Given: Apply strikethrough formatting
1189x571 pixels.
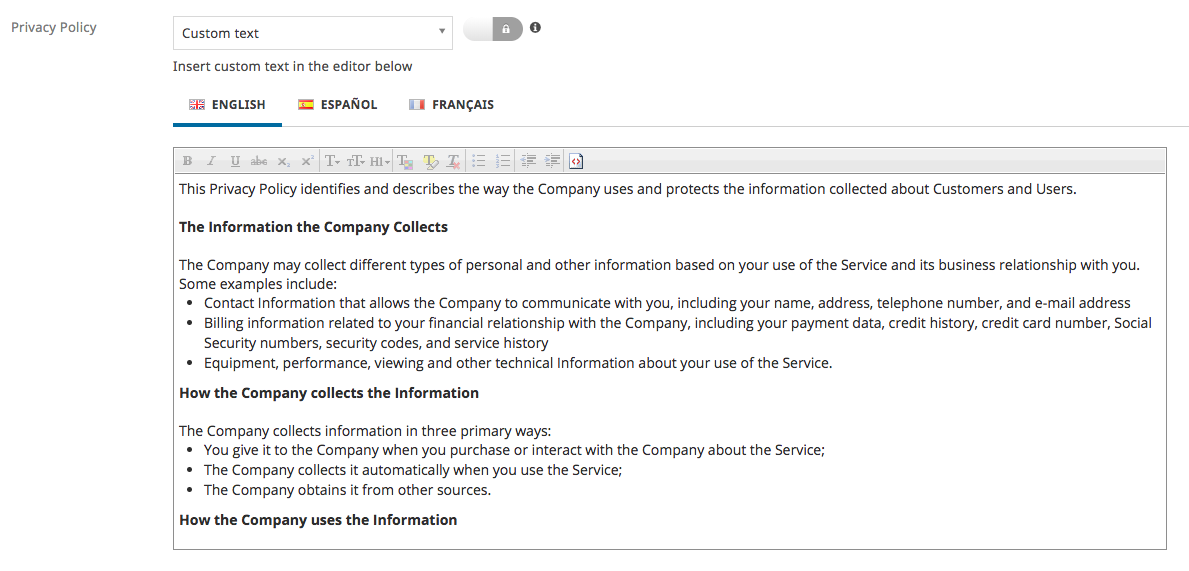Looking at the screenshot, I should click(259, 161).
